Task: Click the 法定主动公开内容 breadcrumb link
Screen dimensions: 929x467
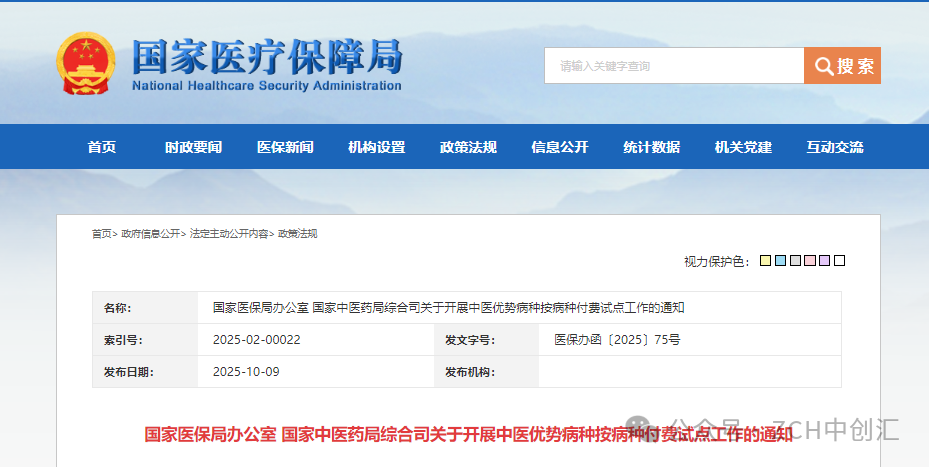Action: pos(229,234)
